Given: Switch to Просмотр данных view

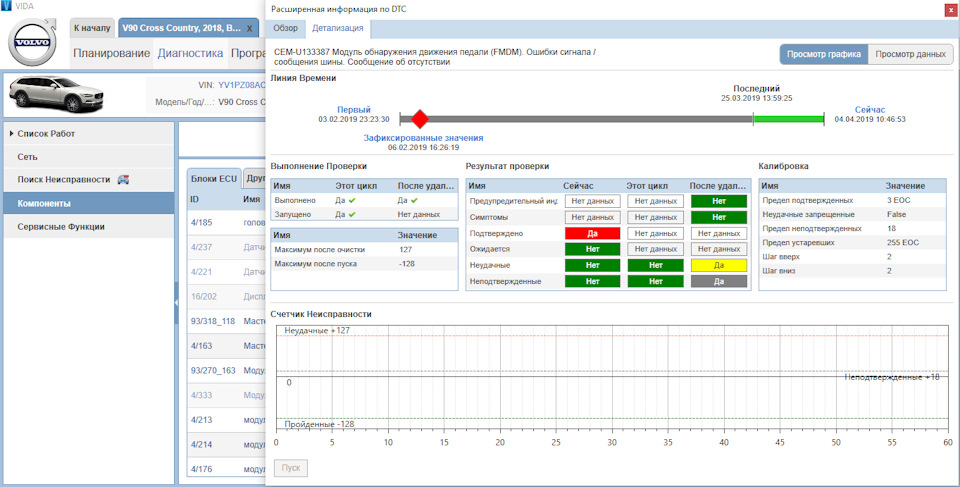Looking at the screenshot, I should (910, 54).
